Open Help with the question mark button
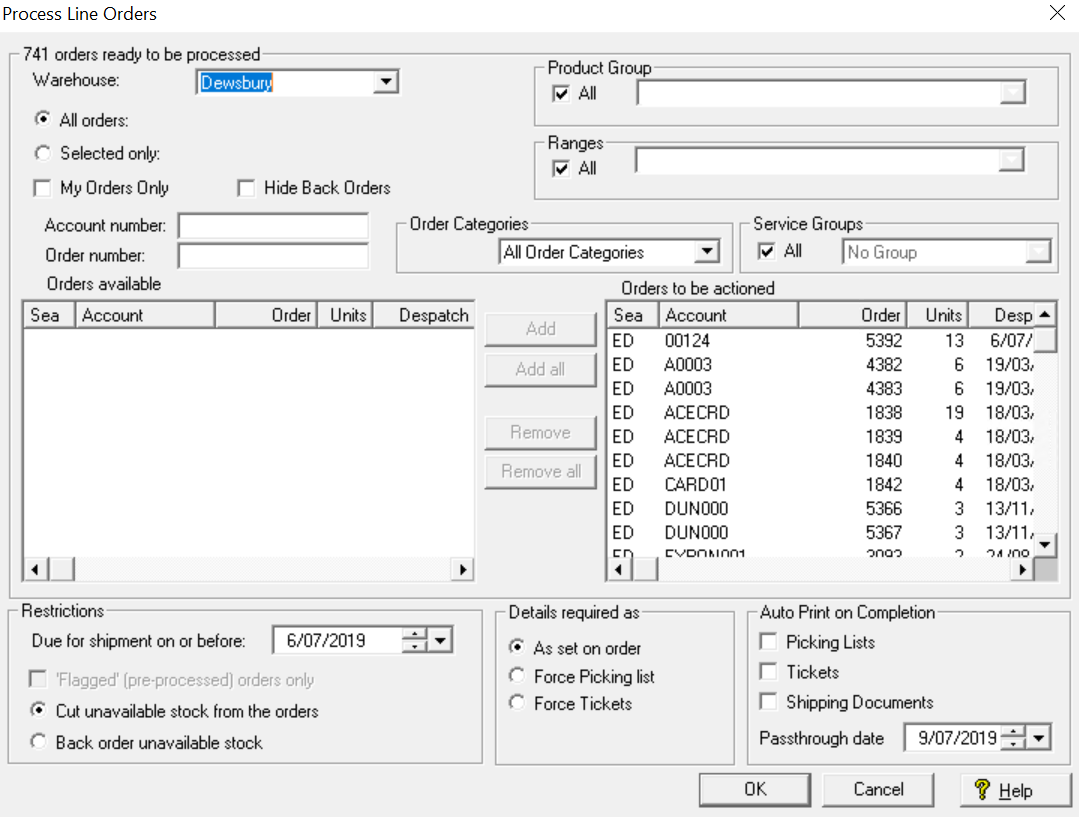Image resolution: width=1079 pixels, height=817 pixels. click(x=1015, y=790)
